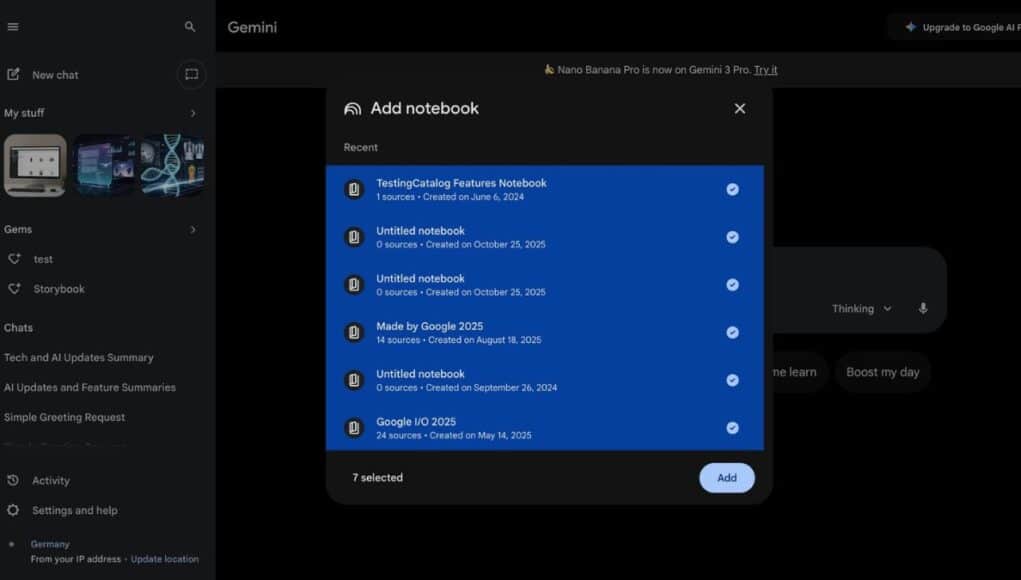Click the Boost my day suggestion chip
The width and height of the screenshot is (1021, 580).
882,372
